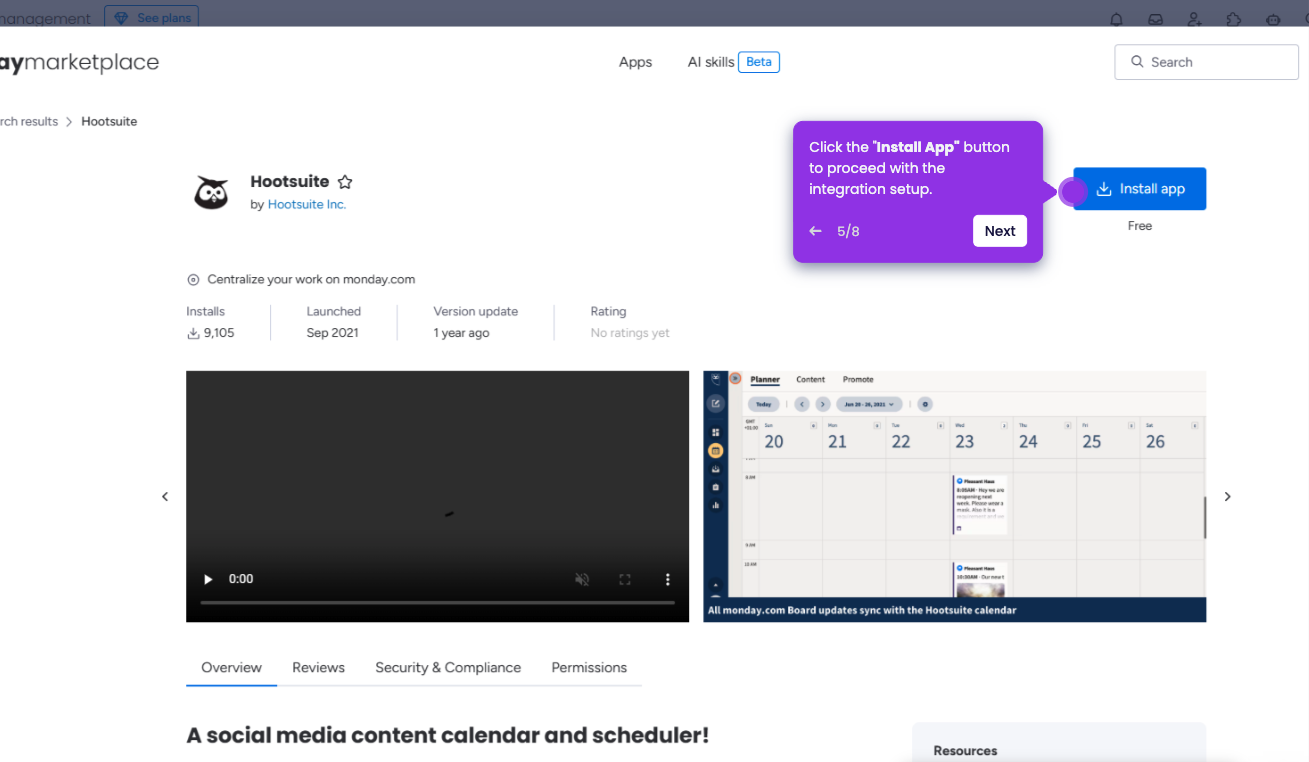1309x762 pixels.
Task: Toggle the video mute speaker icon
Action: point(581,579)
